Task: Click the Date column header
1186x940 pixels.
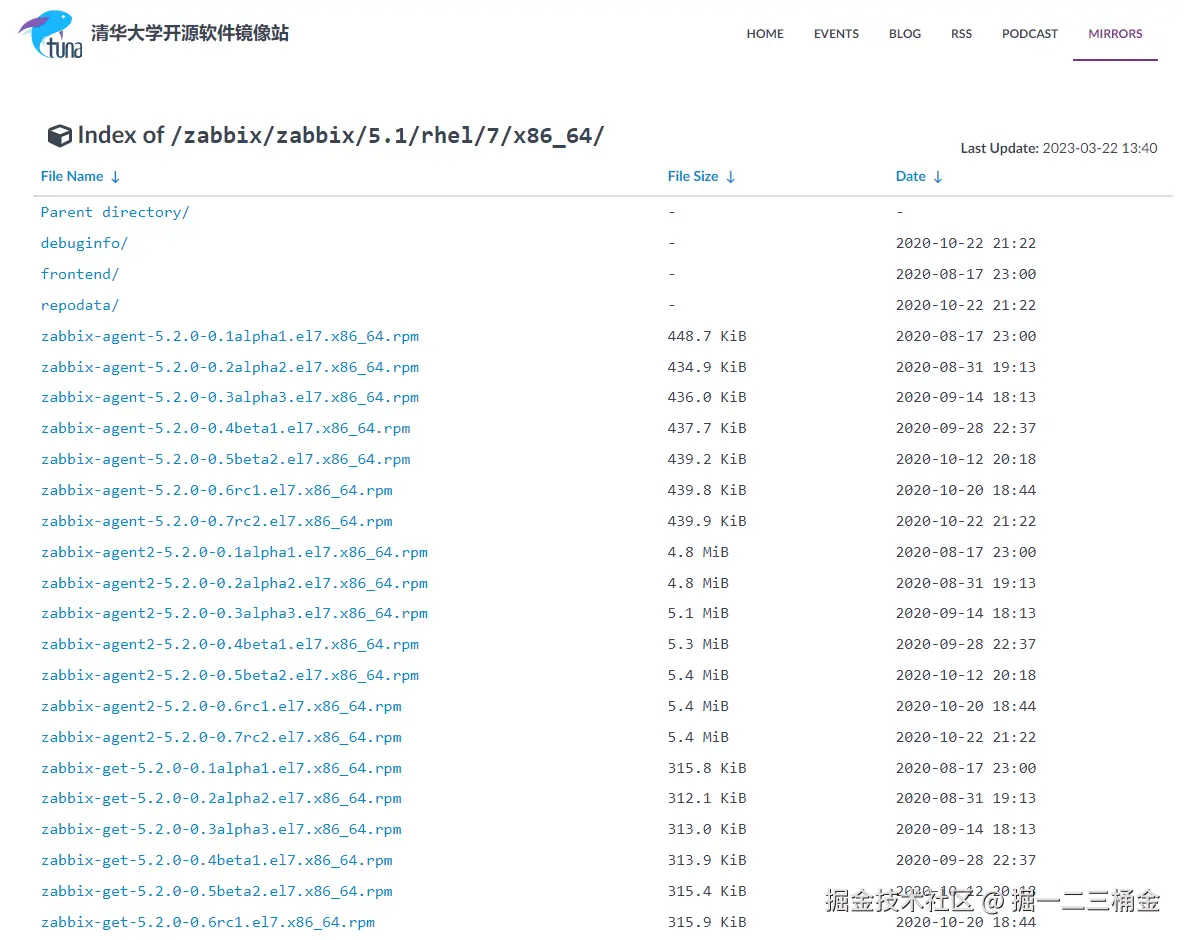Action: tap(909, 176)
